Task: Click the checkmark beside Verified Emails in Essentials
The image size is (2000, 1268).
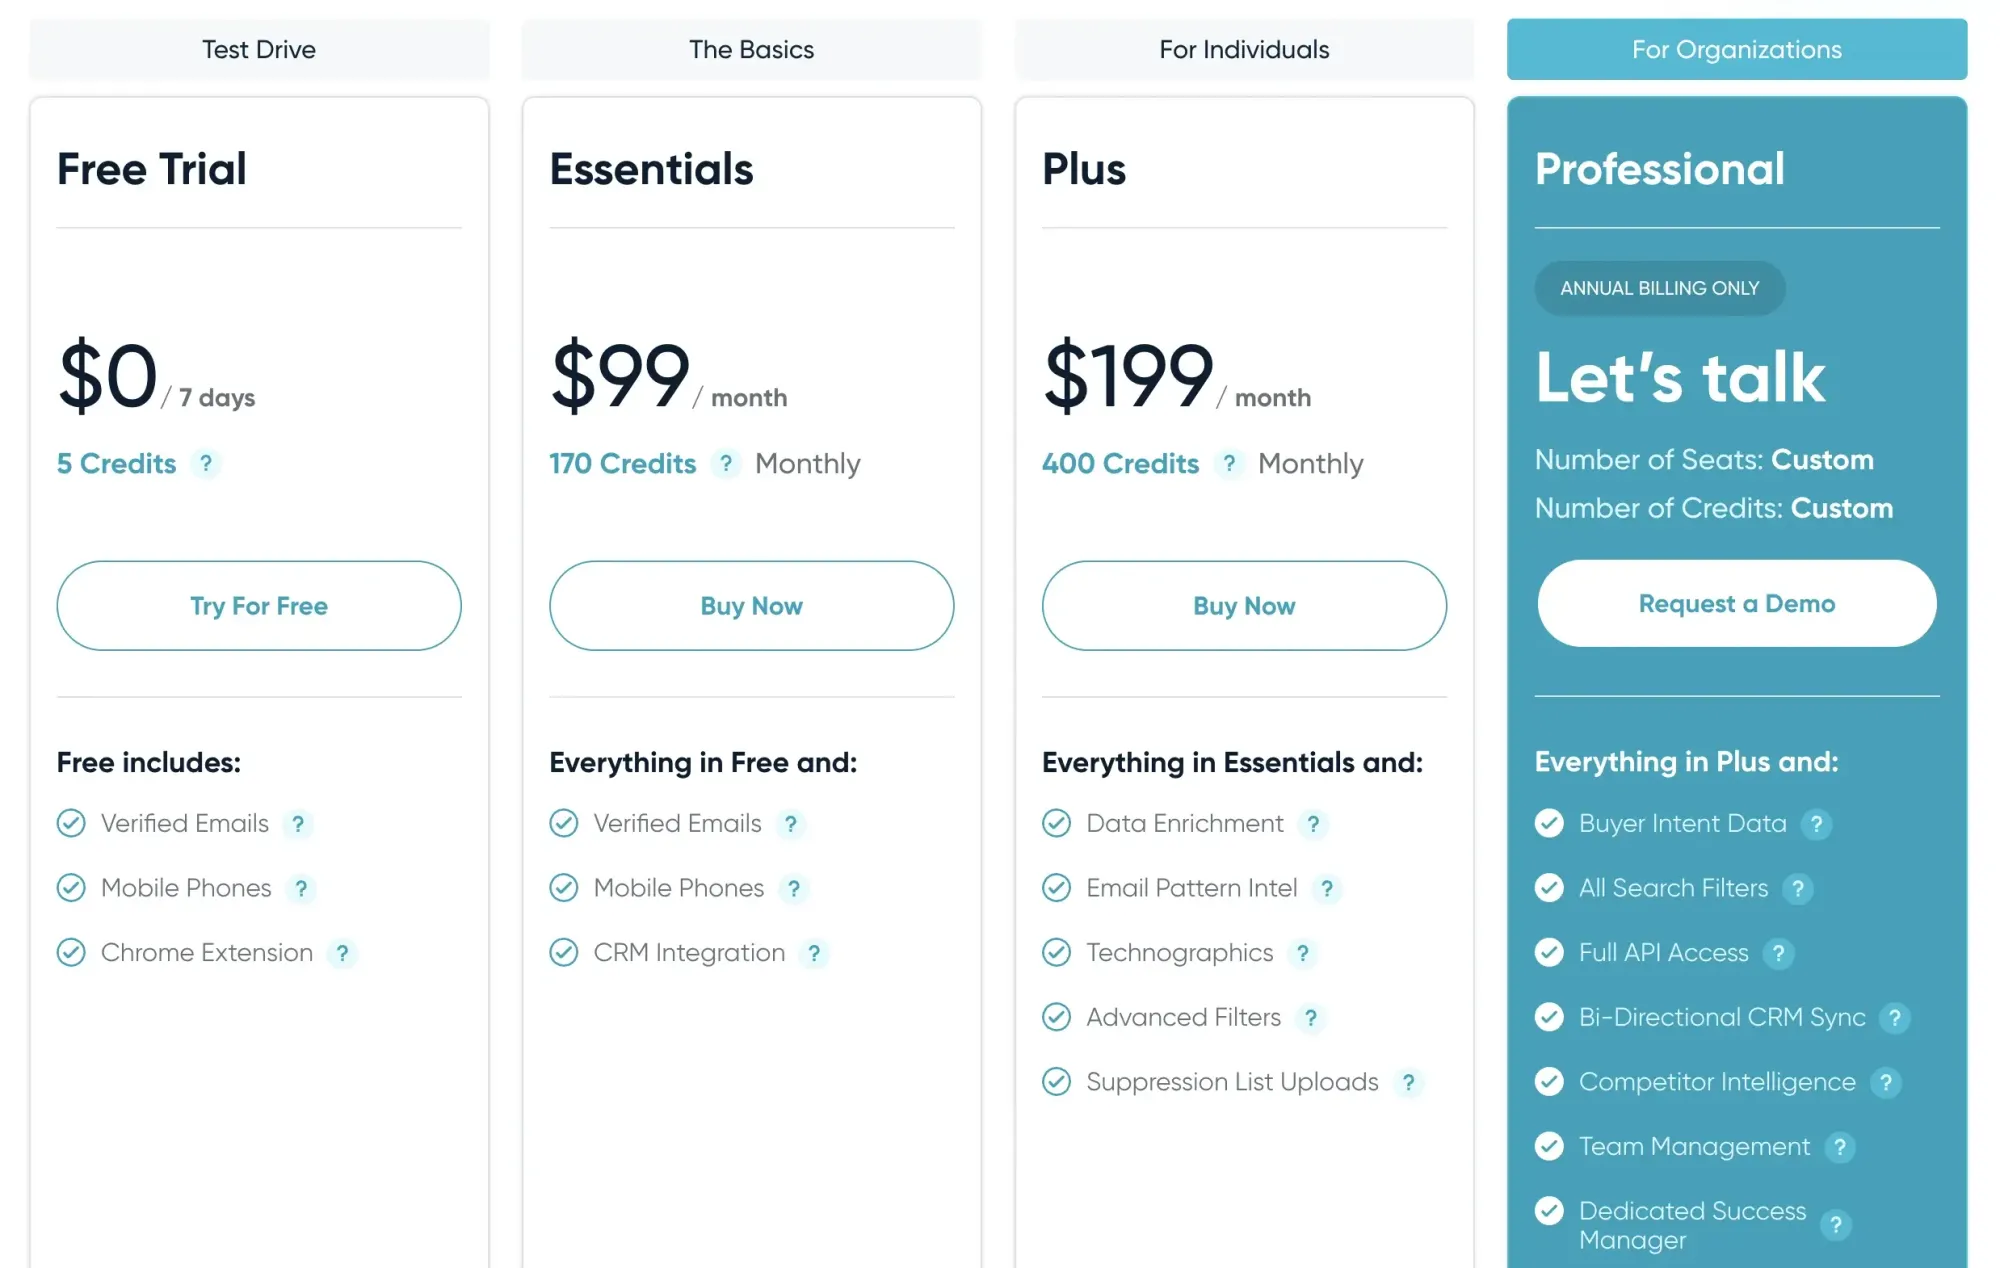Action: coord(563,823)
